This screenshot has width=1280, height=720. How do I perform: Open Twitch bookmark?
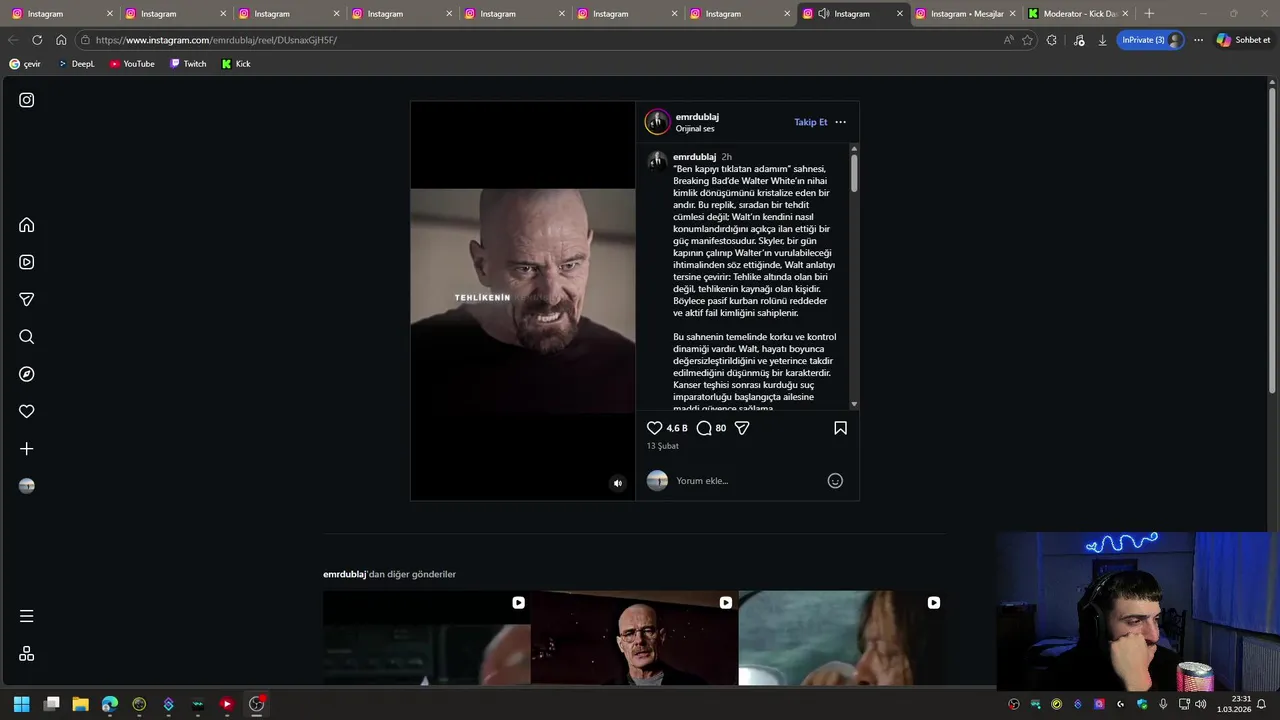click(x=188, y=64)
